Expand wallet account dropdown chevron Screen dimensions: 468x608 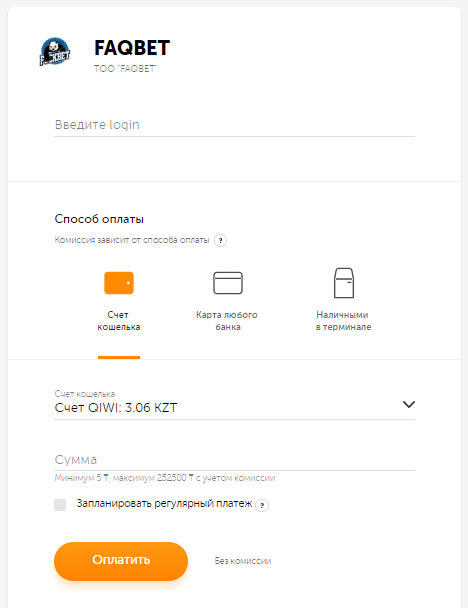click(x=409, y=404)
